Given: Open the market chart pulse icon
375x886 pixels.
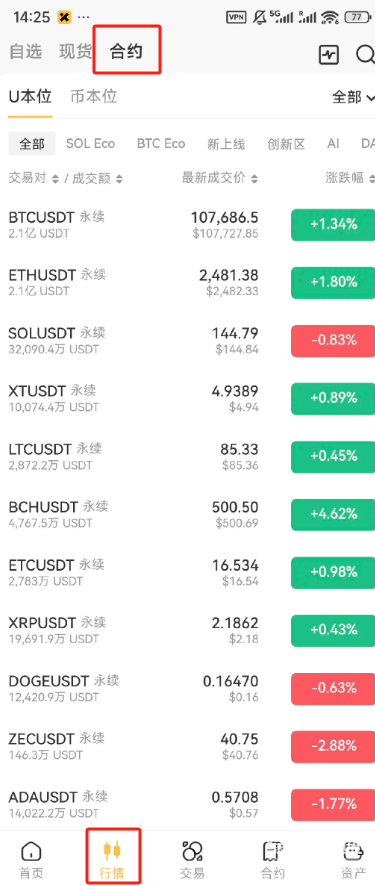Looking at the screenshot, I should pos(329,55).
